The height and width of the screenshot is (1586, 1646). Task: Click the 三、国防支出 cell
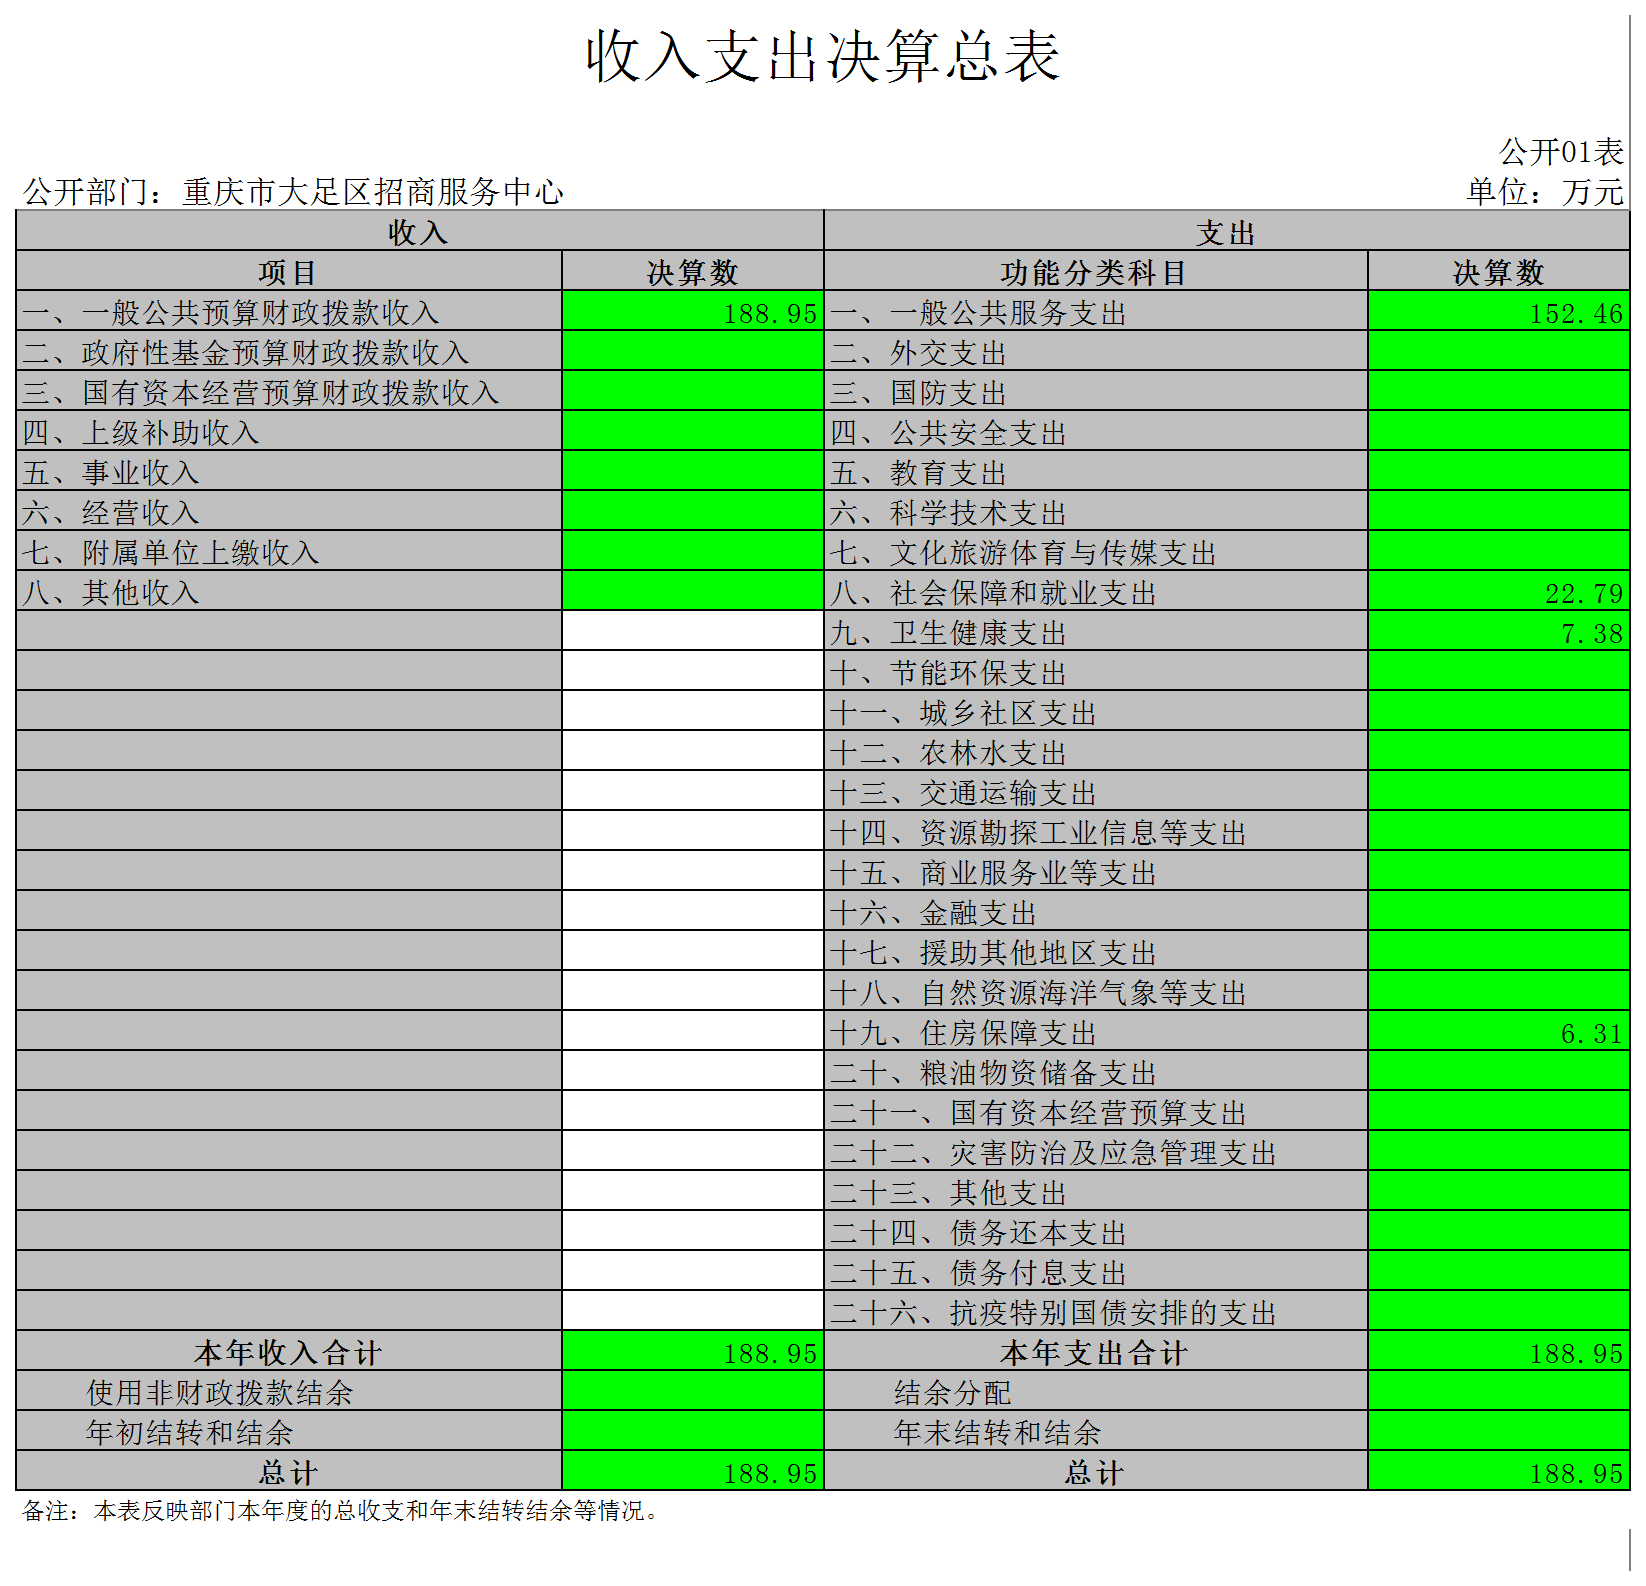pos(1095,391)
